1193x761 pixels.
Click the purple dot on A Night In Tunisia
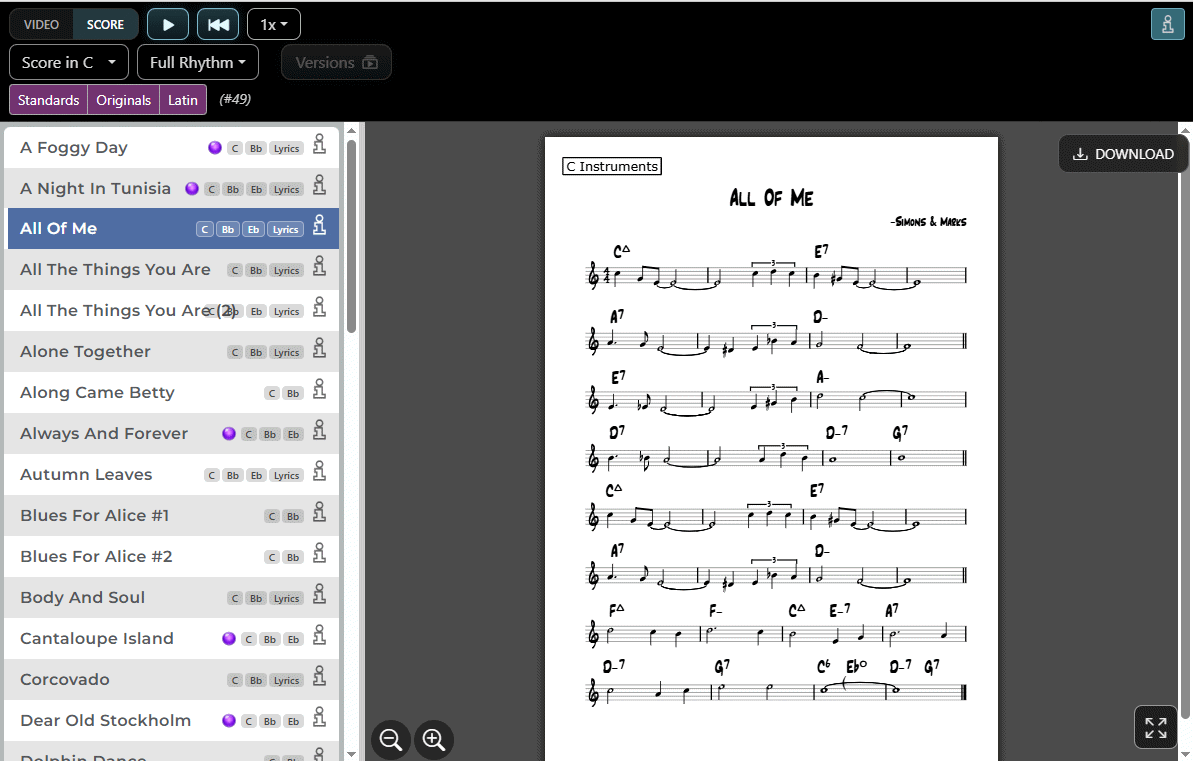pyautogui.click(x=192, y=189)
